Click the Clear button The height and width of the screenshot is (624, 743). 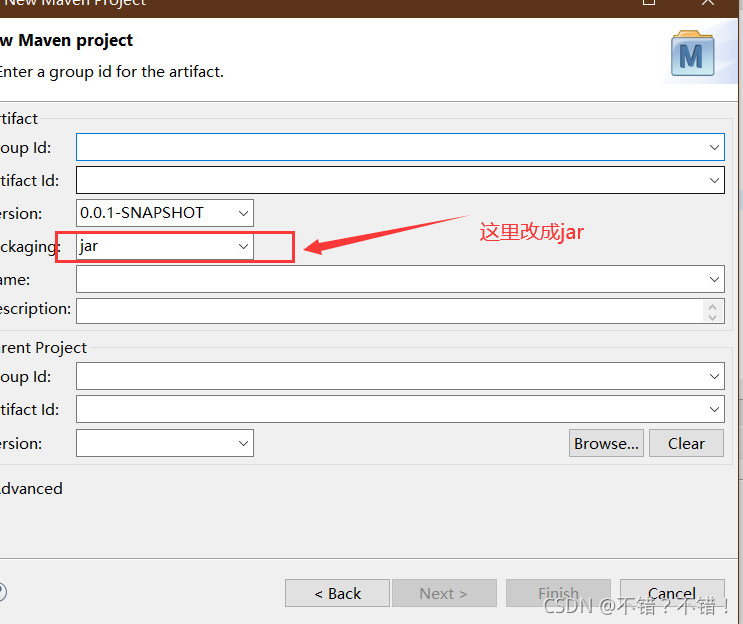pyautogui.click(x=686, y=443)
